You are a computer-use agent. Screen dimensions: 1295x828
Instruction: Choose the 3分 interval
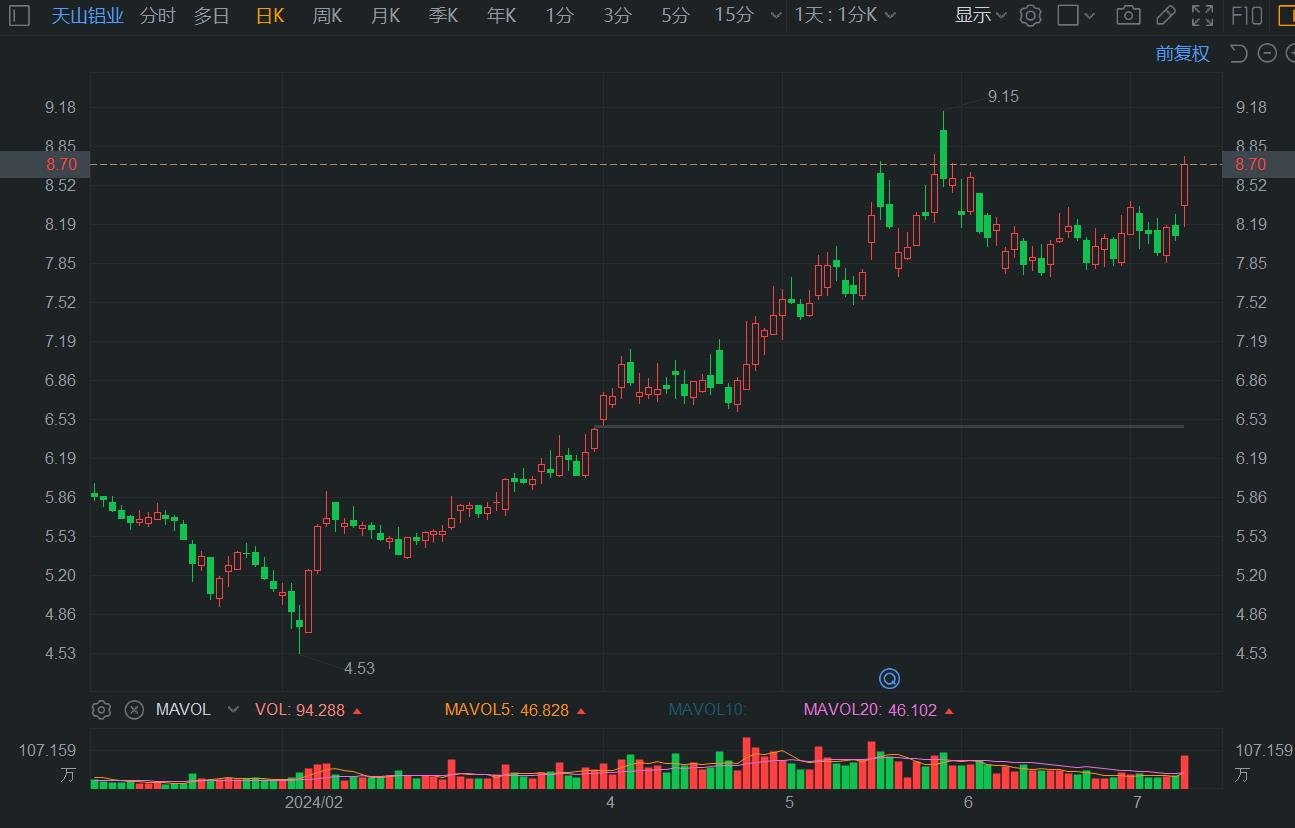[x=618, y=15]
